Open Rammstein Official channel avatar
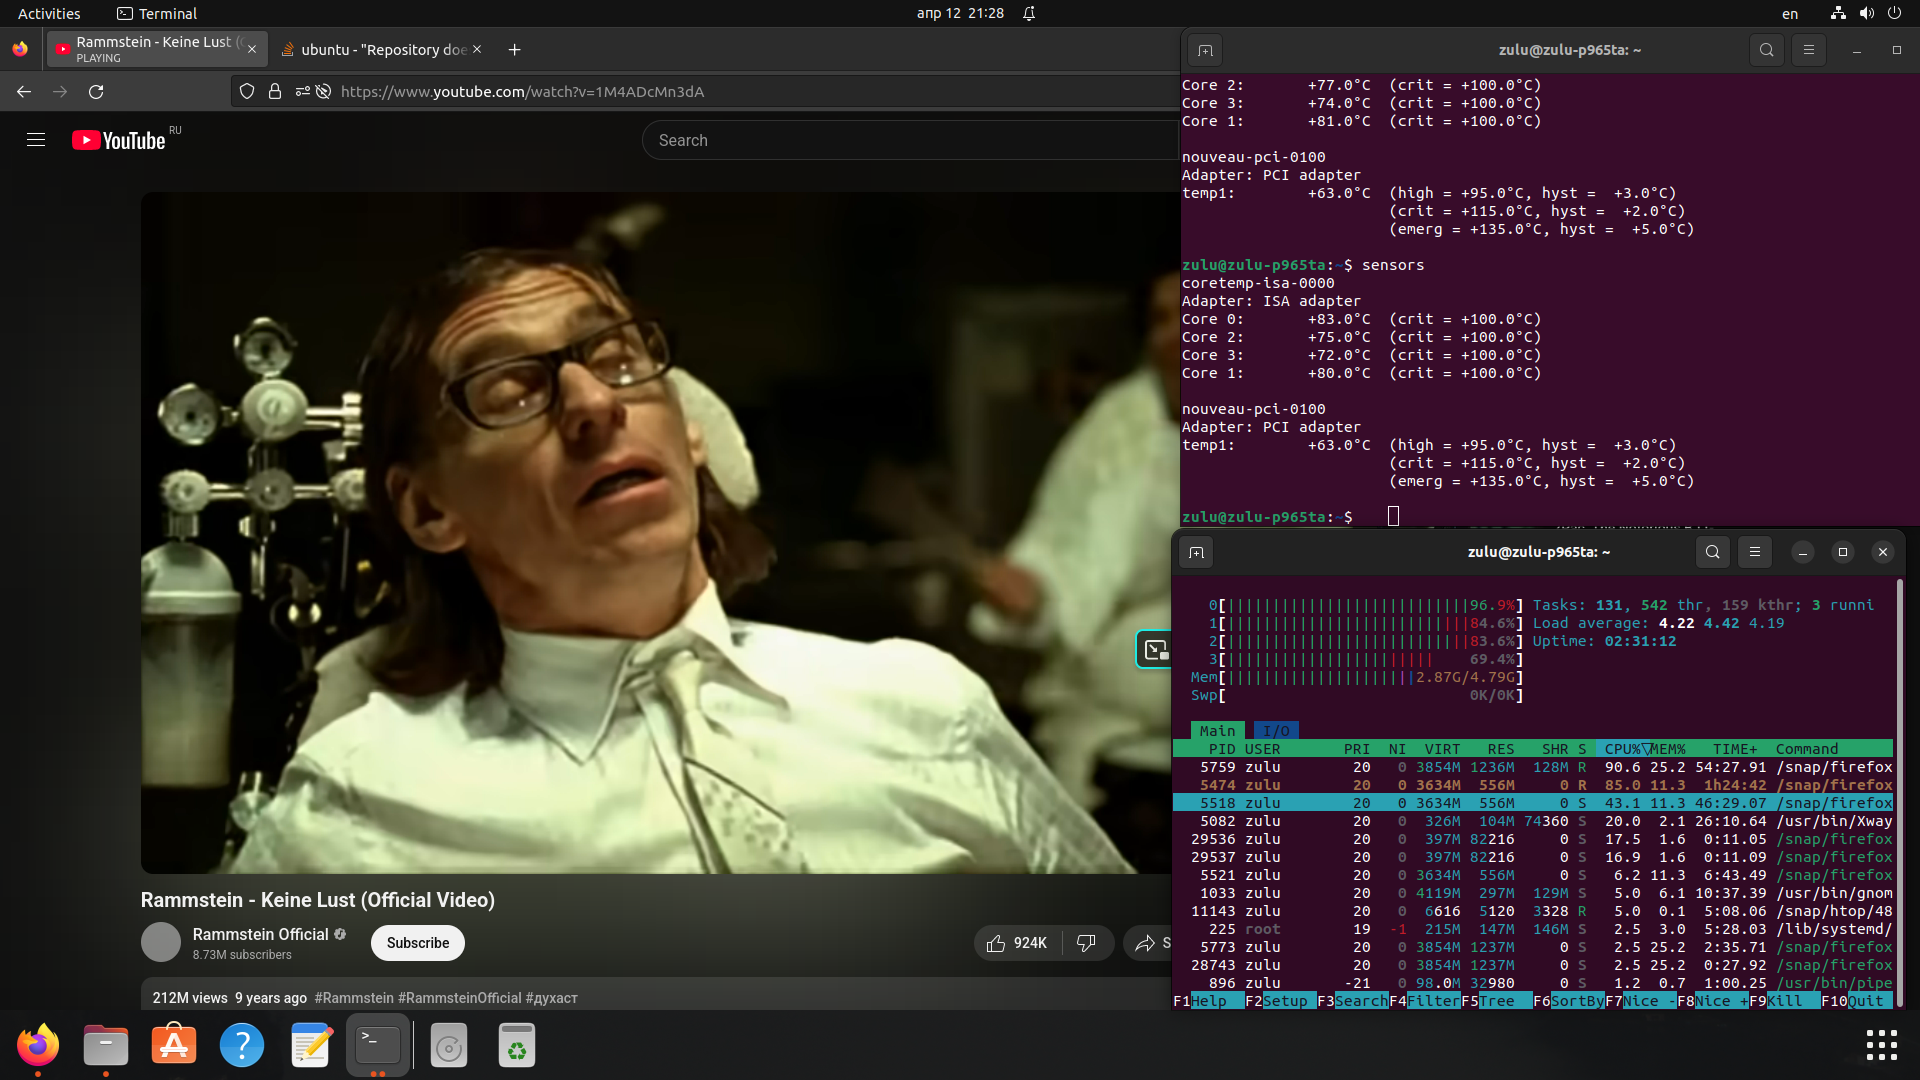The image size is (1920, 1080). 161,942
